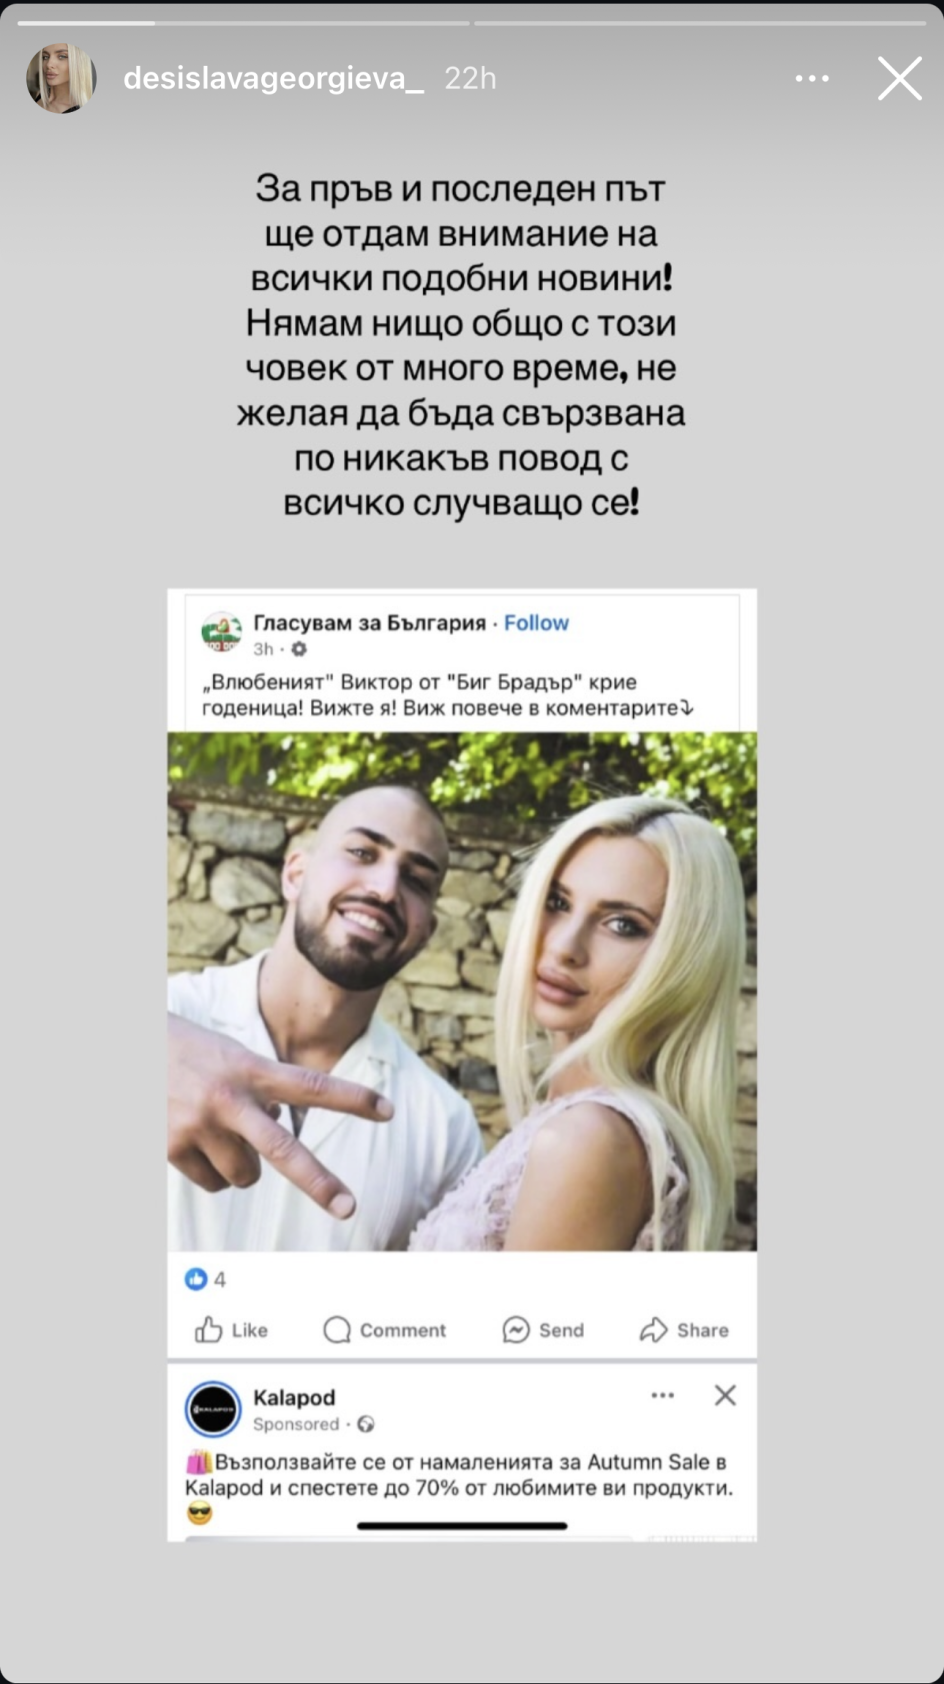Open the Kalapod advertiser name

click(x=294, y=1397)
